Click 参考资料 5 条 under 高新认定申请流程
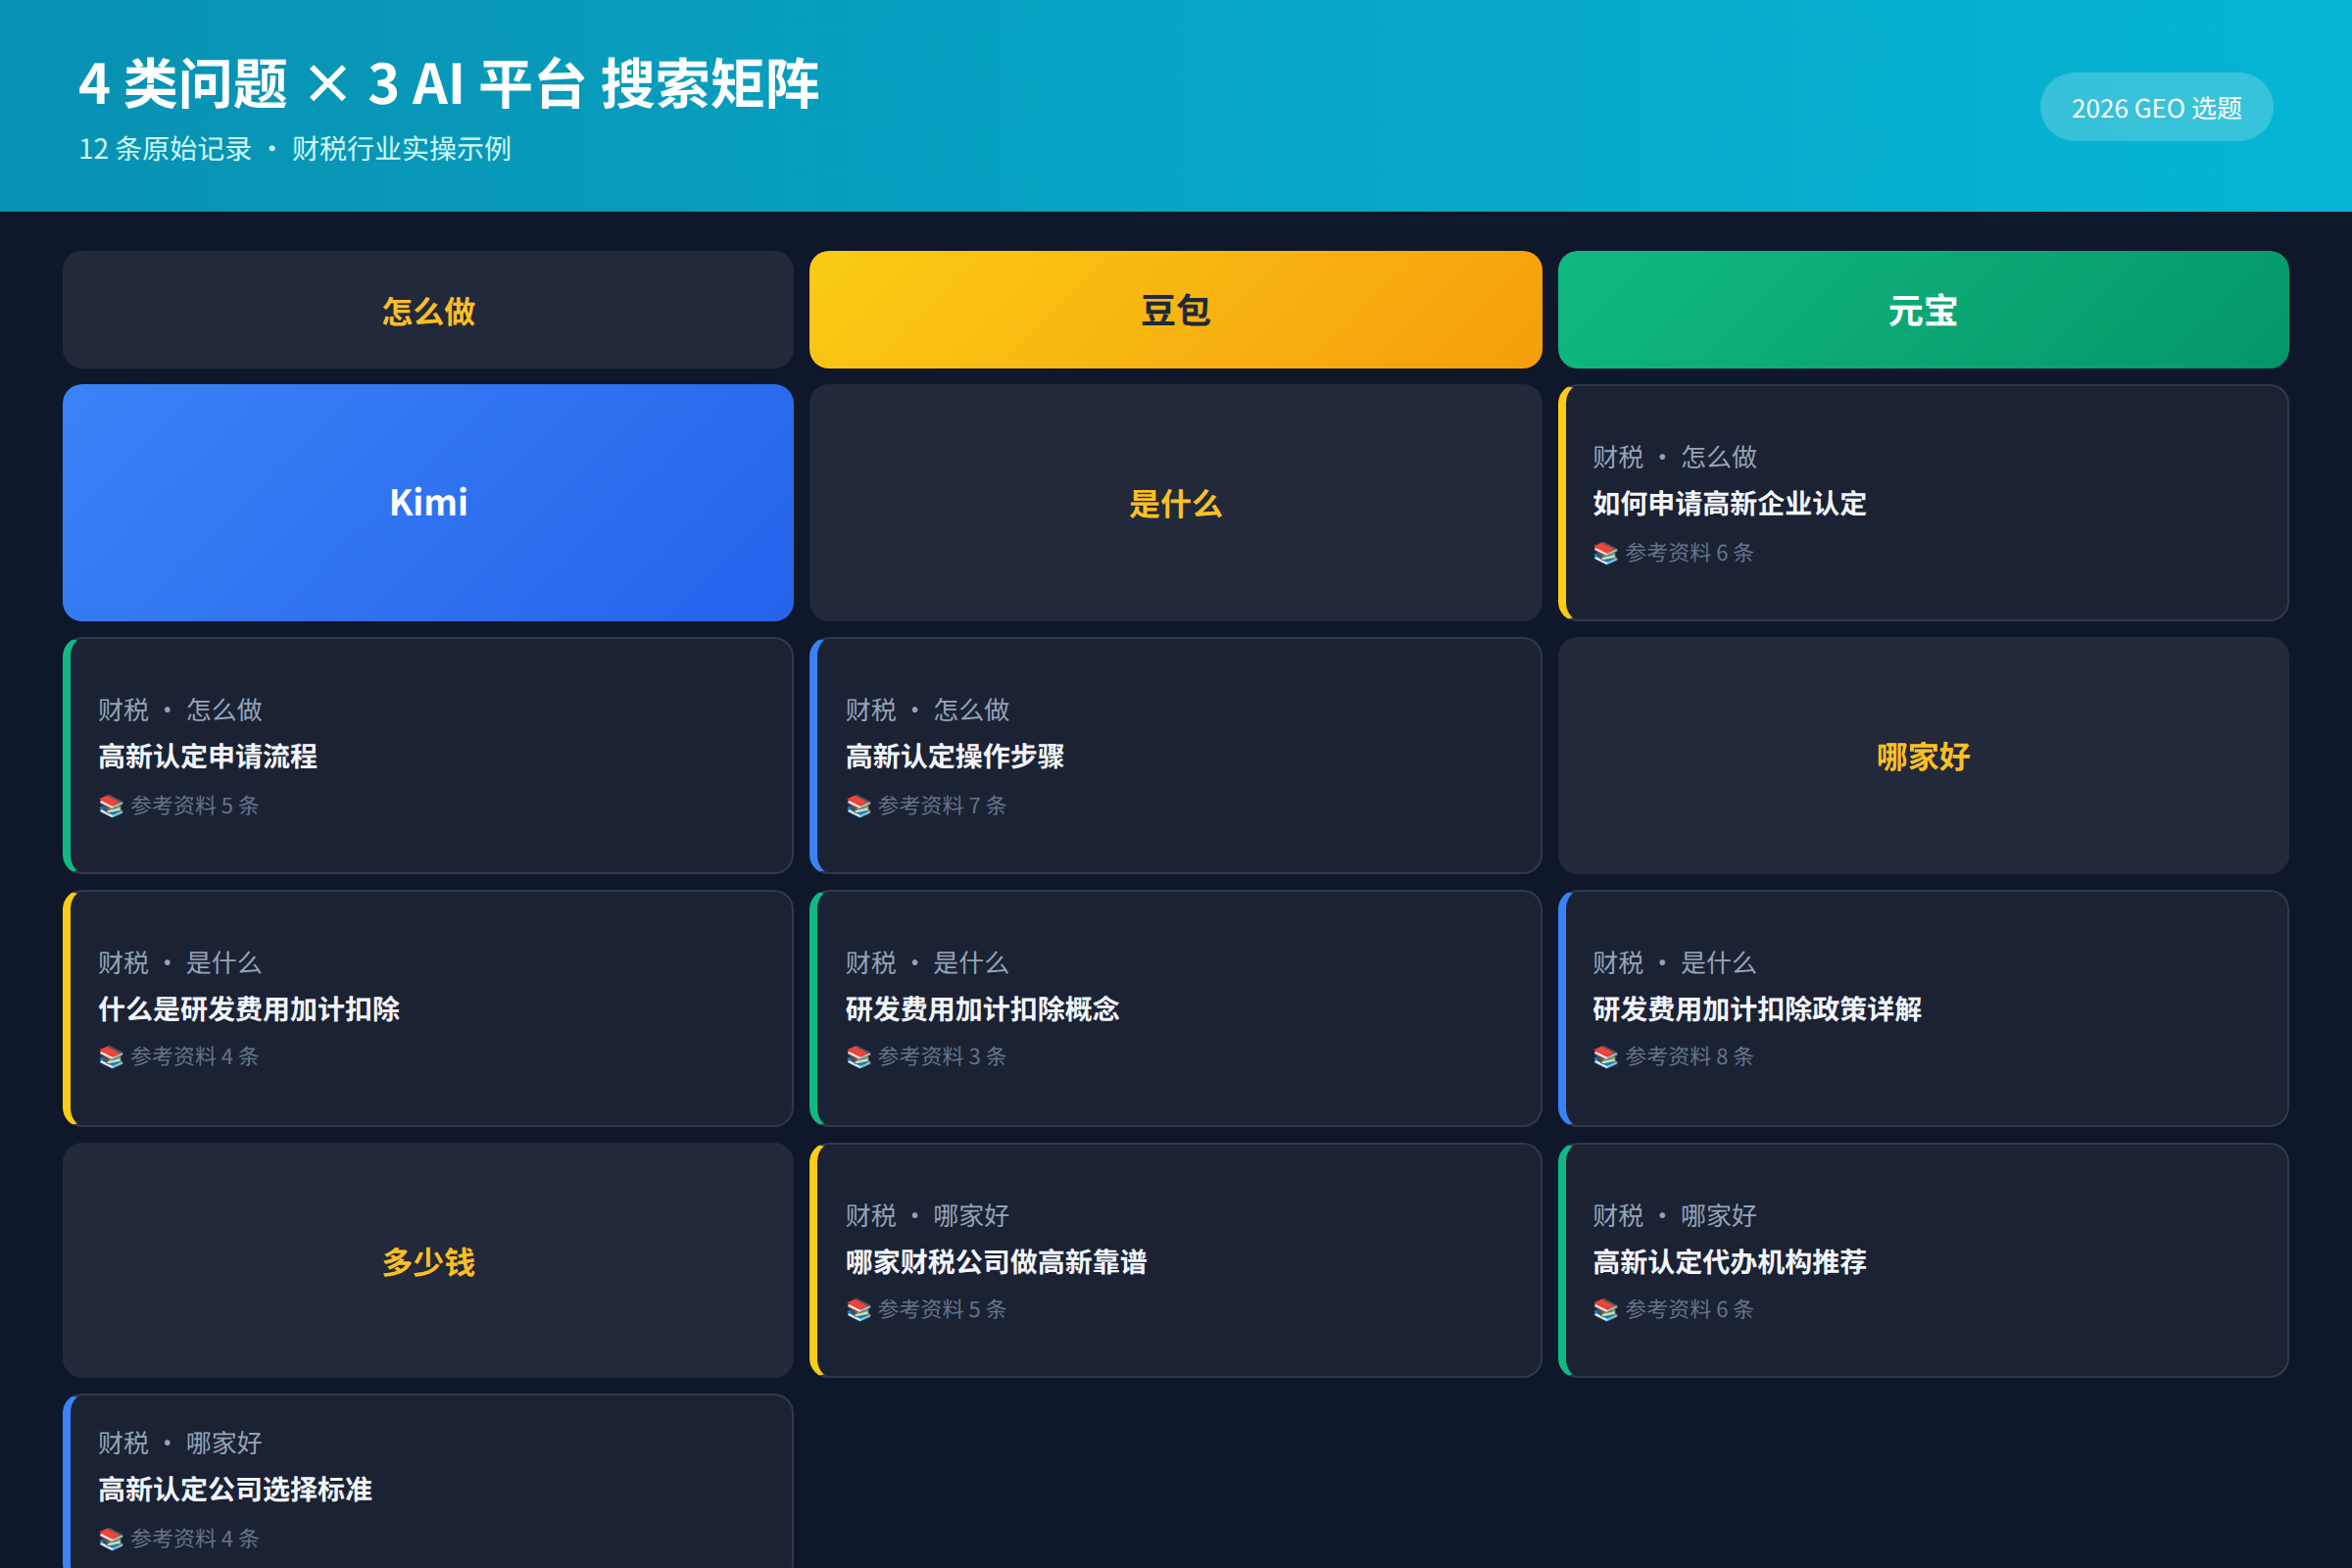Image resolution: width=2352 pixels, height=1568 pixels. [x=194, y=806]
